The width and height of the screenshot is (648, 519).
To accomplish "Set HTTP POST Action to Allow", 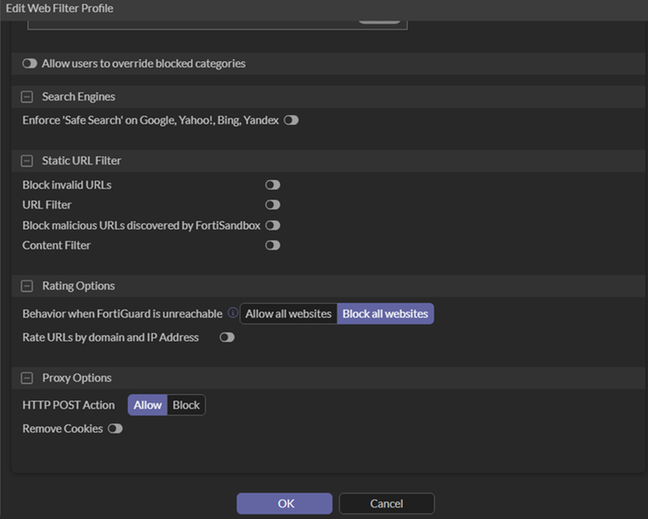I will [147, 405].
